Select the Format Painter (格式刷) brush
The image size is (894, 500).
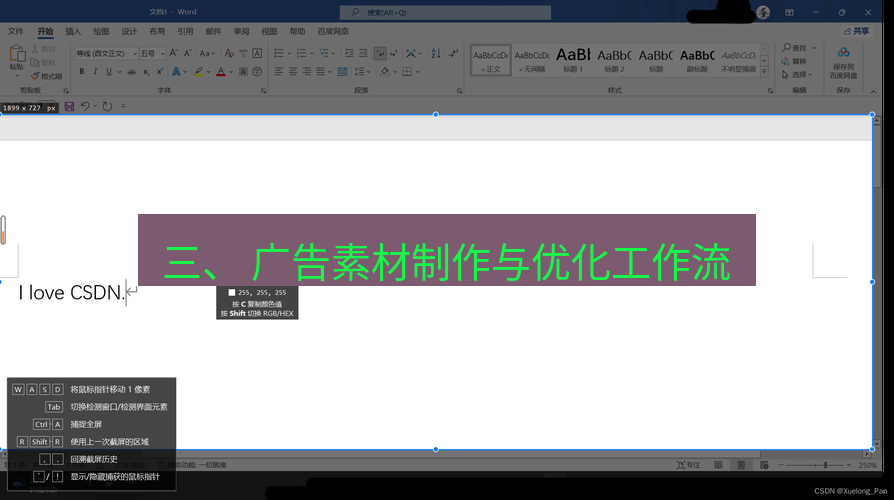click(x=35, y=76)
